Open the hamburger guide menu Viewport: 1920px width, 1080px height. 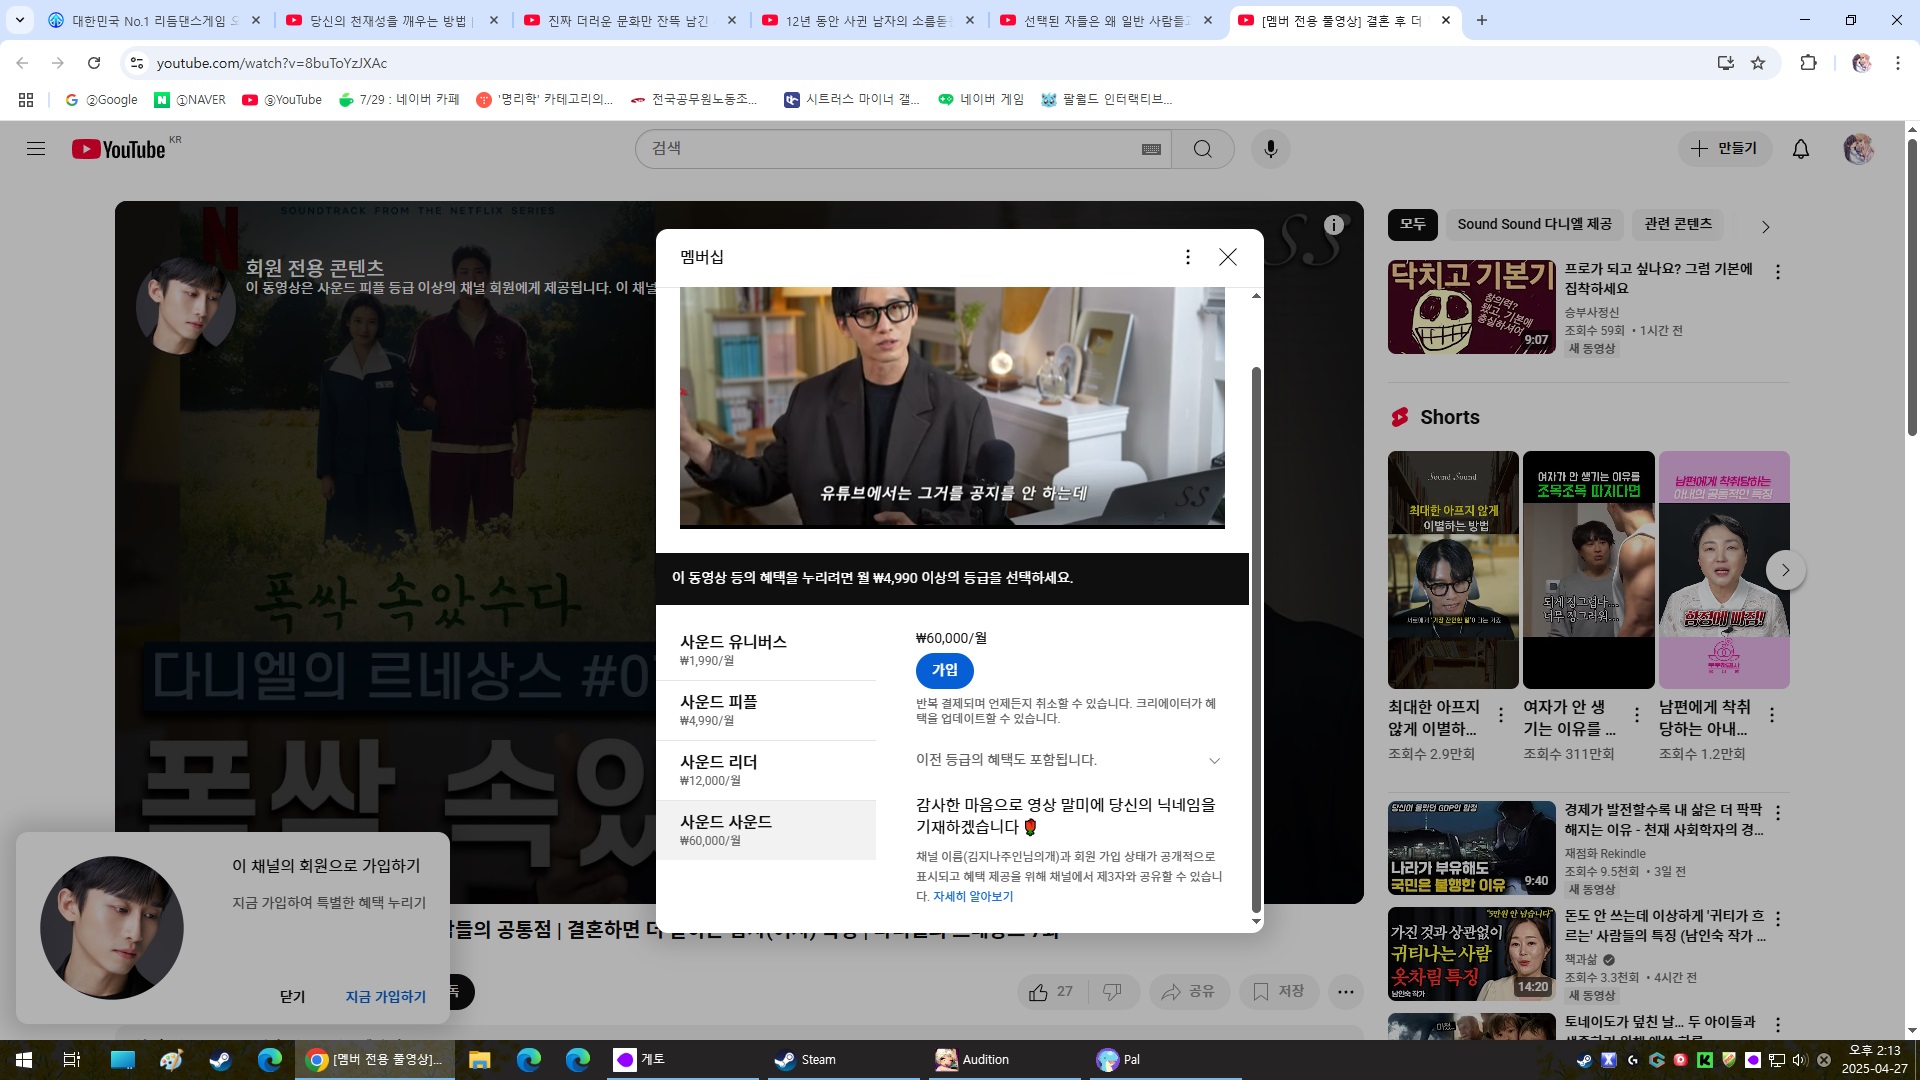pos(36,149)
